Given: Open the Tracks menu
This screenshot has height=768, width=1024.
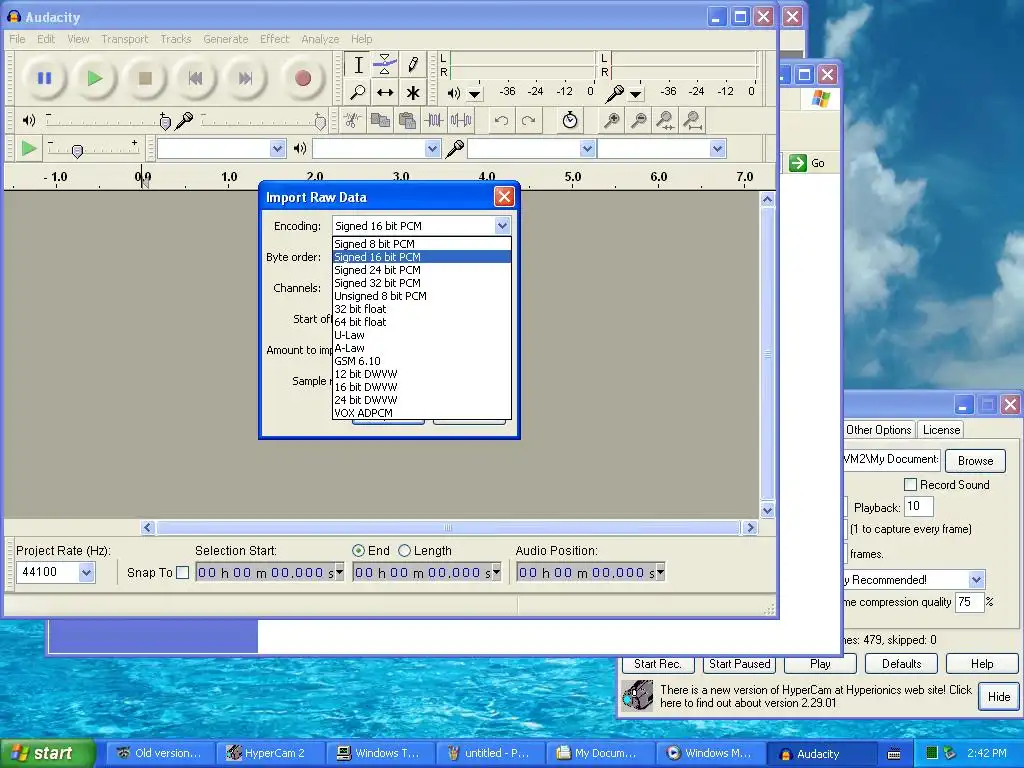Looking at the screenshot, I should point(176,39).
